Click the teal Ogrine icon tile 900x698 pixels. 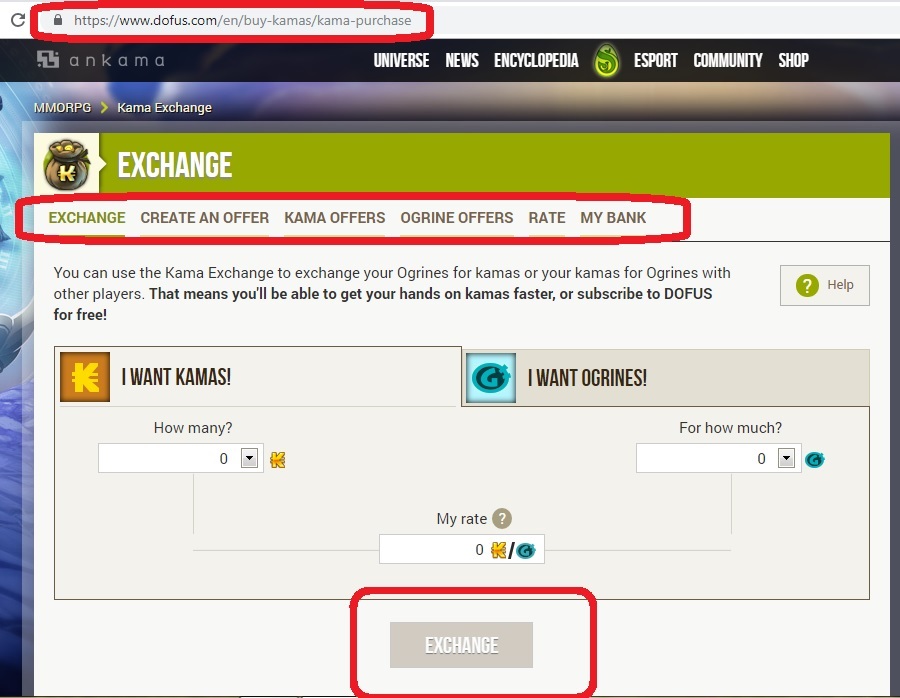(491, 378)
